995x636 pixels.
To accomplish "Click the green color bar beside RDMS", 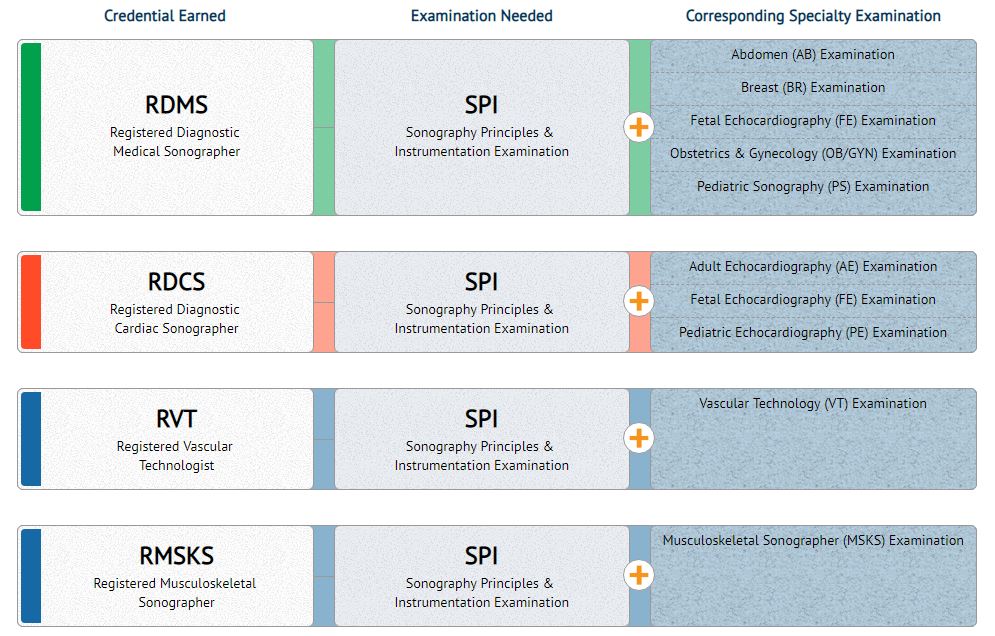I will coord(31,127).
